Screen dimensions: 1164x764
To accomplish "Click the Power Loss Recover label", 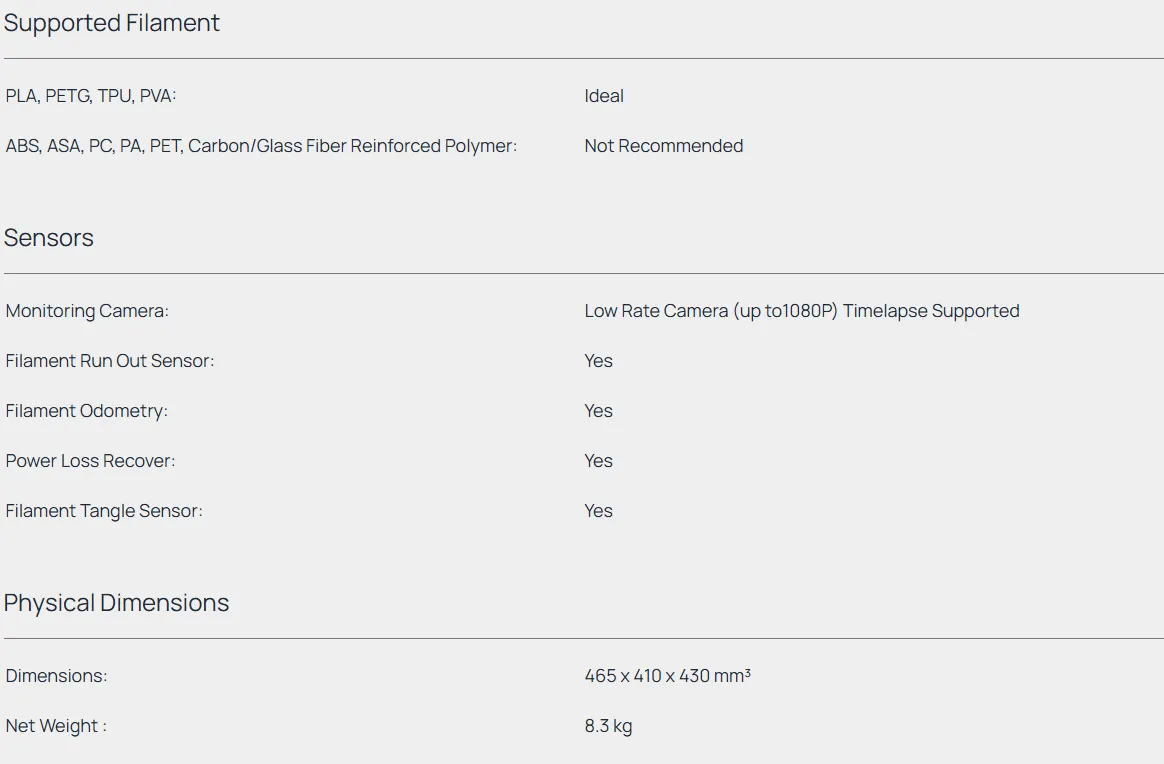I will click(x=90, y=461).
